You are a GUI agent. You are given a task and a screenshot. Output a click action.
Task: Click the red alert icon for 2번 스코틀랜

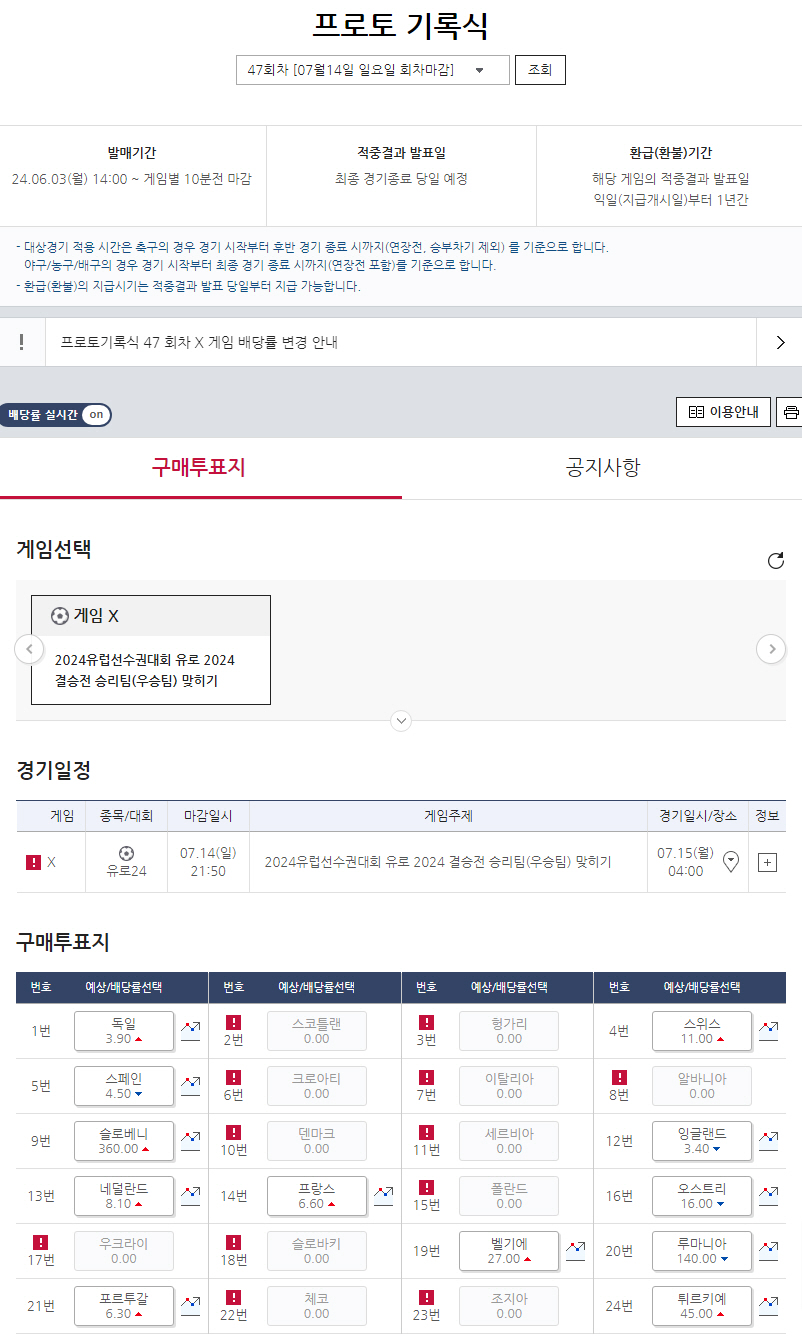(x=233, y=1022)
